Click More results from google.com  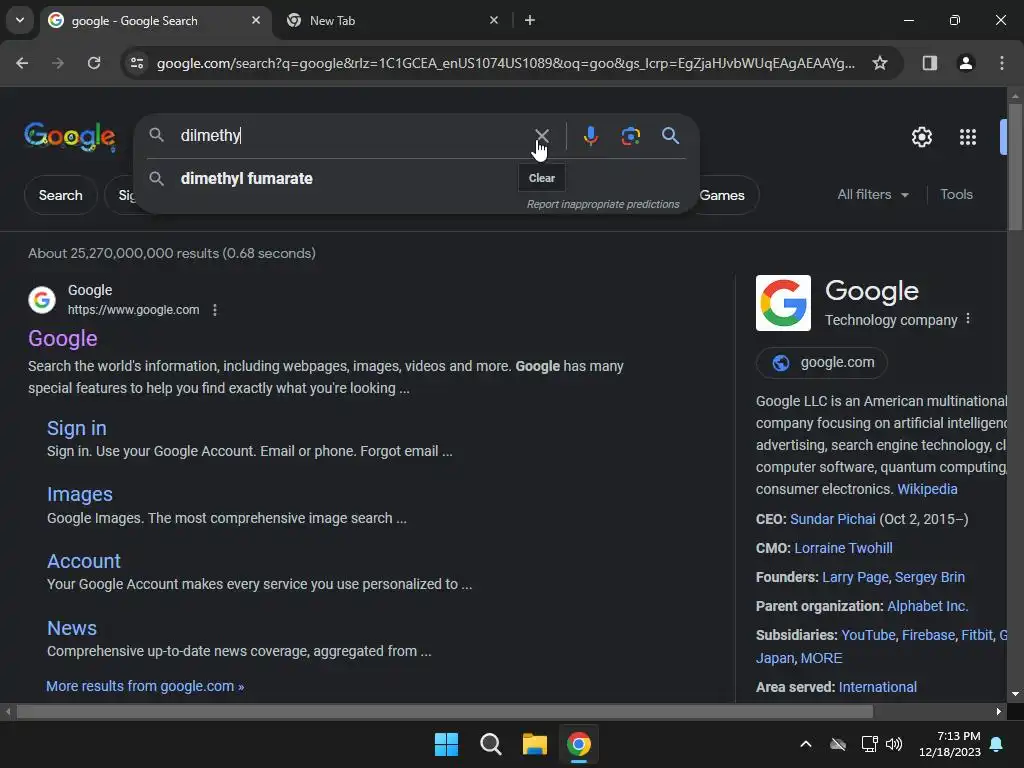tap(145, 686)
